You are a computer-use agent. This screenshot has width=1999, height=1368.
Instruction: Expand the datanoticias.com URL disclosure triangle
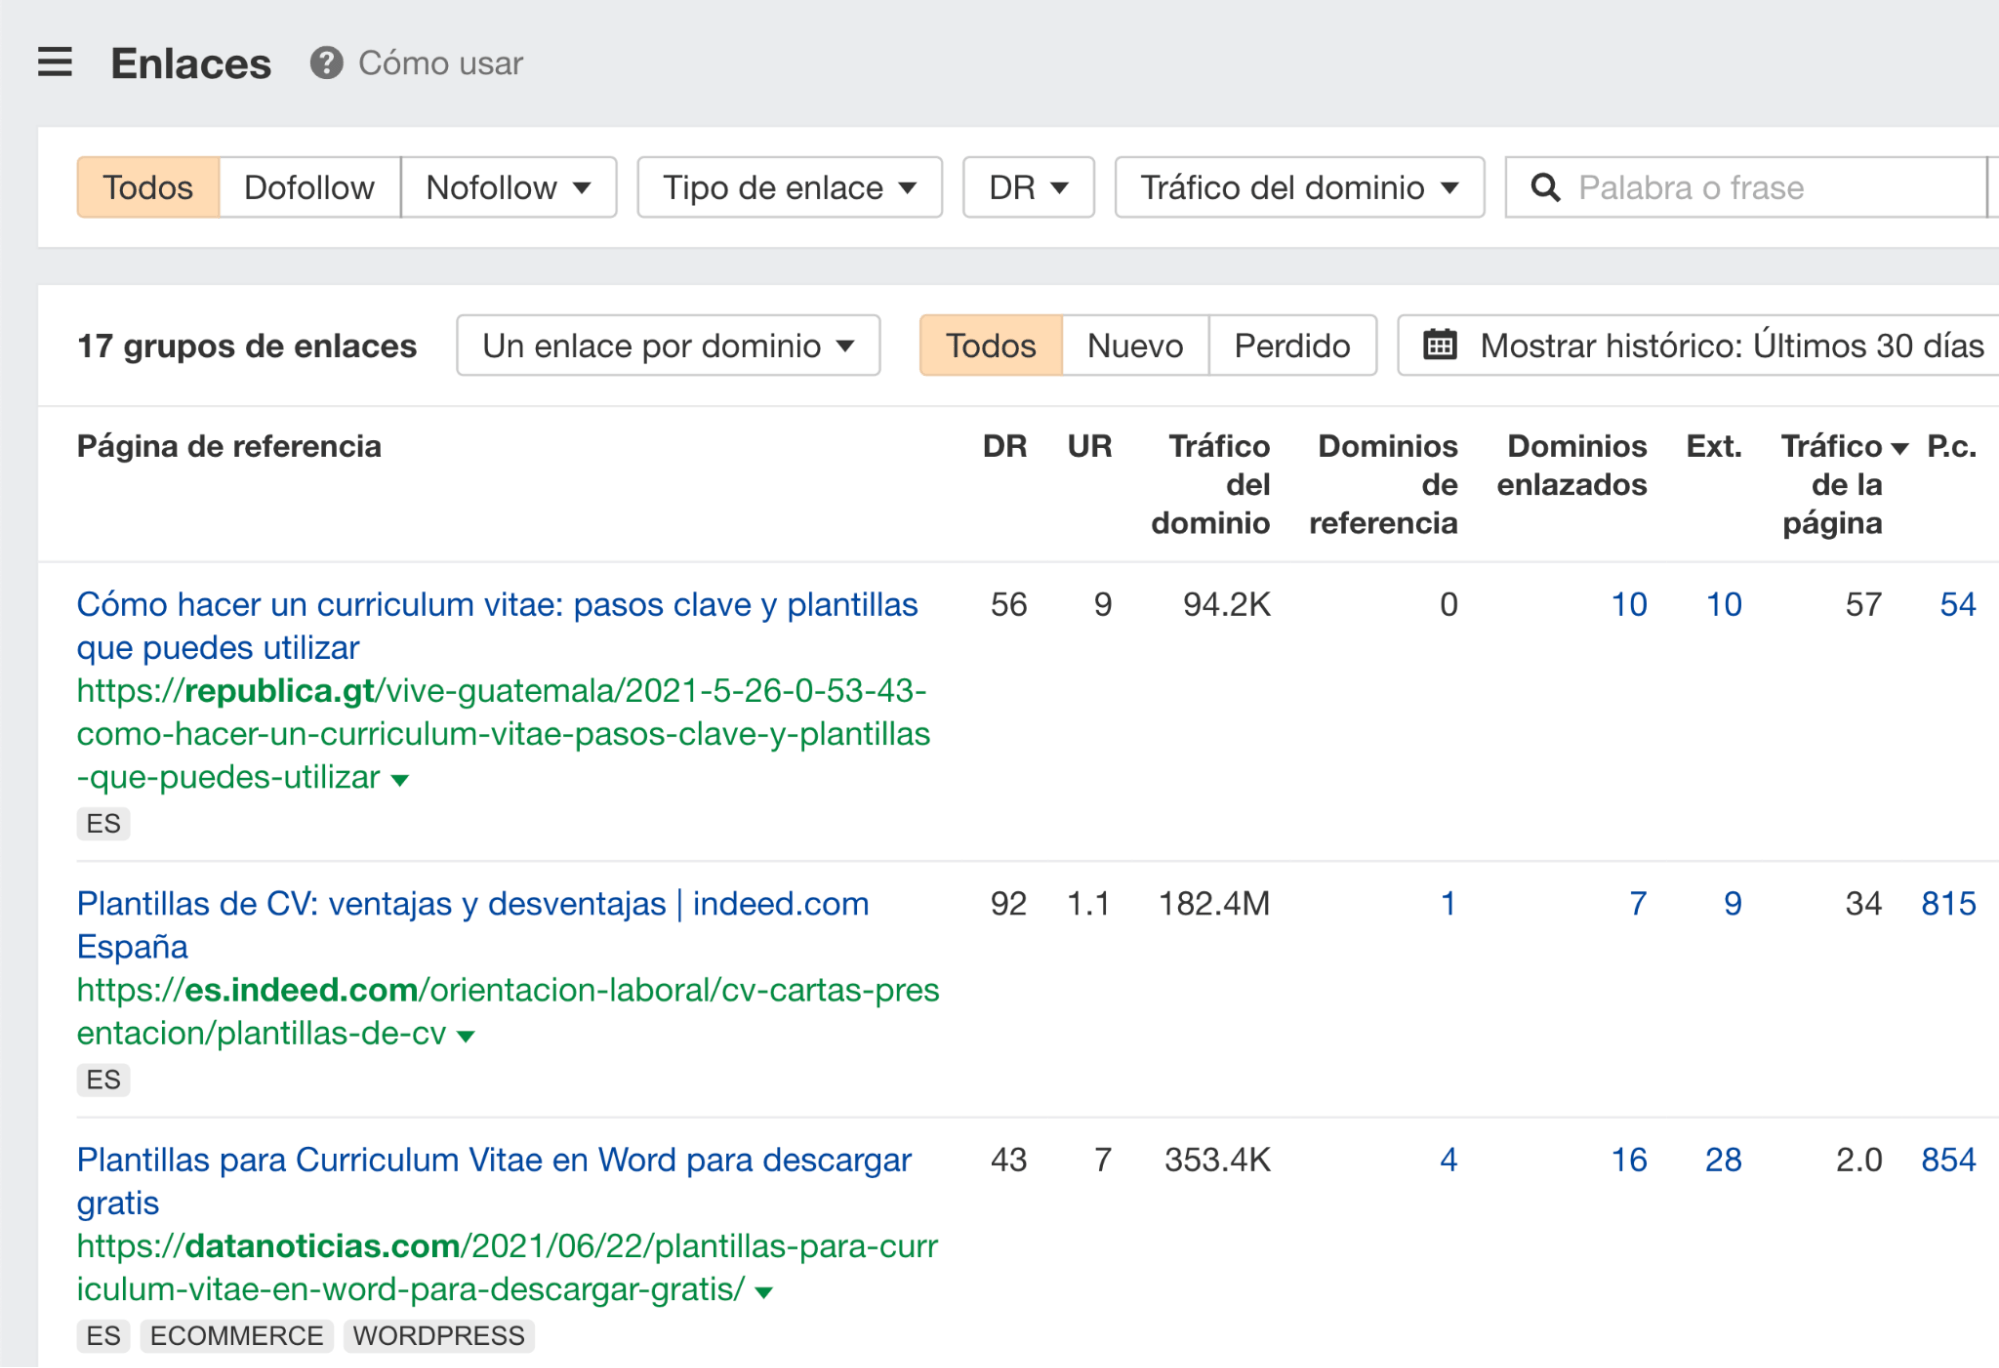(761, 1290)
